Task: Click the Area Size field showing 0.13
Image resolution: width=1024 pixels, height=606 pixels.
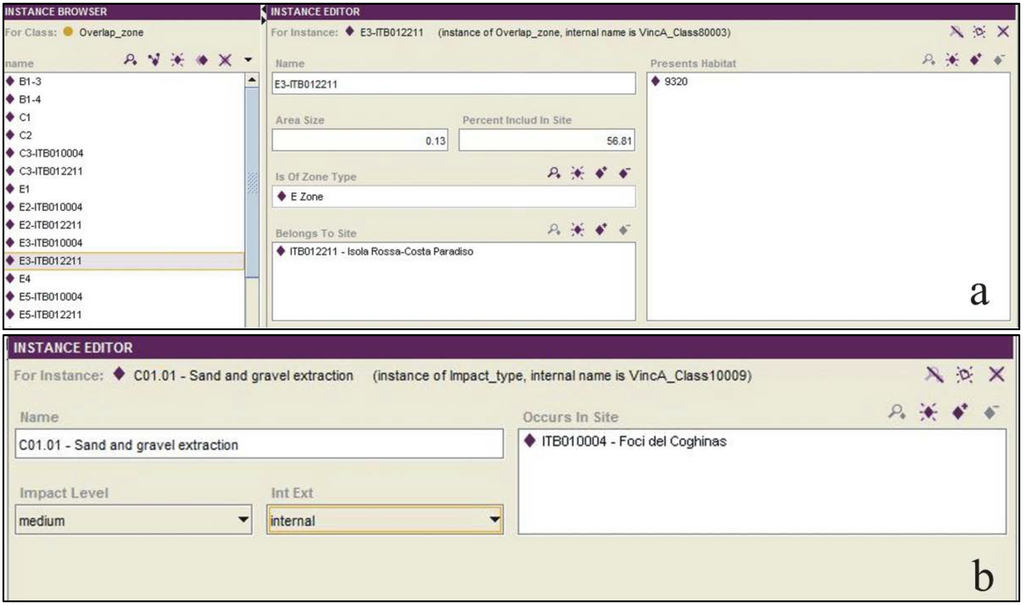Action: click(363, 141)
